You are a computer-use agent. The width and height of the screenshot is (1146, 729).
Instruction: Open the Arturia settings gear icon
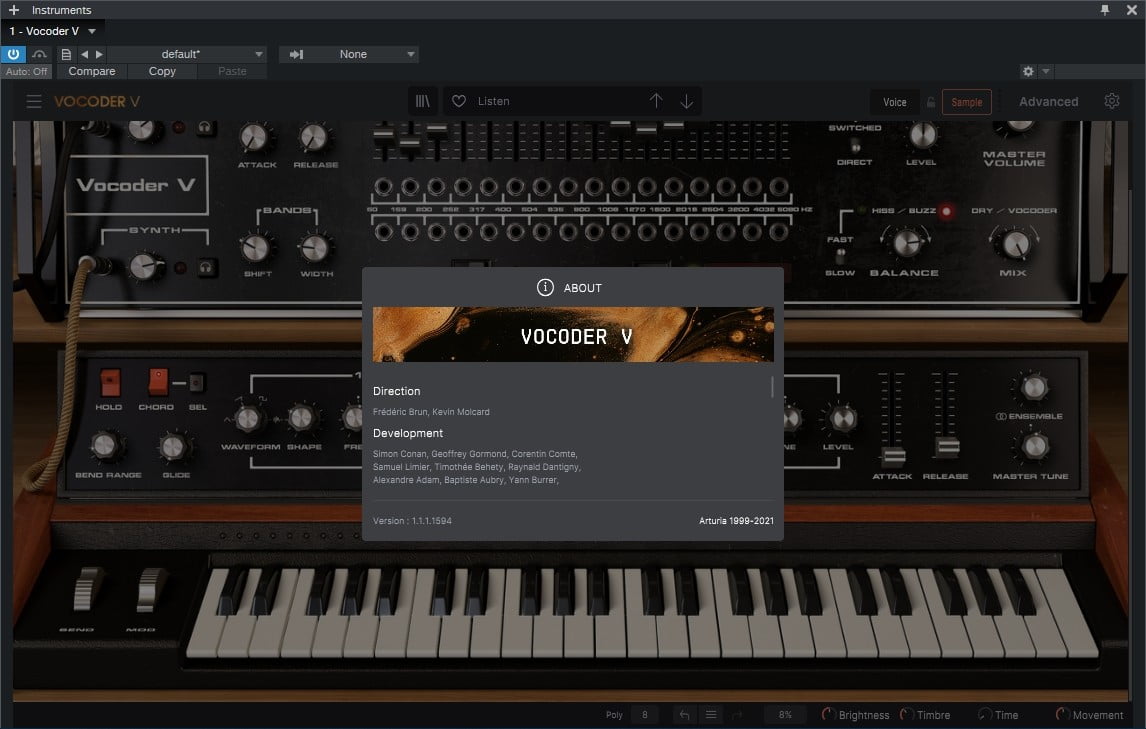(1112, 101)
